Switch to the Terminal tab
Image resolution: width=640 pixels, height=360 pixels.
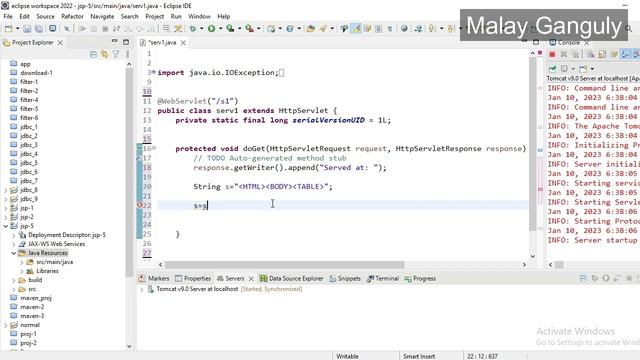(383, 278)
